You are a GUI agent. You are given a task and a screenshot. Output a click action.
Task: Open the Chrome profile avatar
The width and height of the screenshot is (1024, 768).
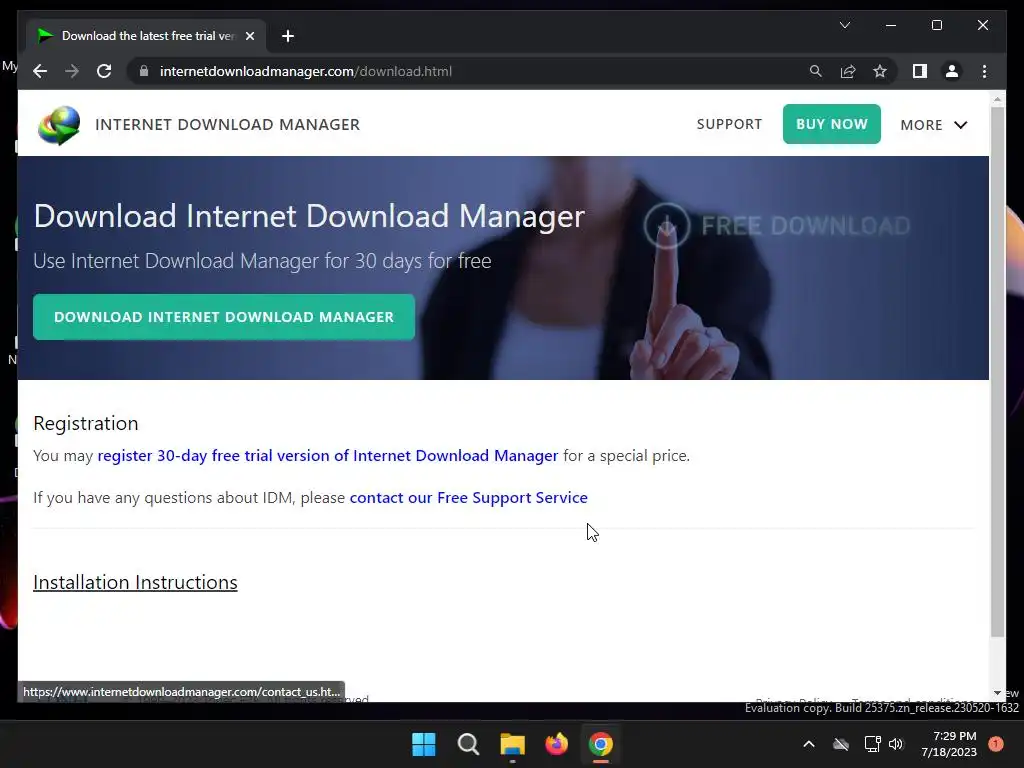click(952, 71)
